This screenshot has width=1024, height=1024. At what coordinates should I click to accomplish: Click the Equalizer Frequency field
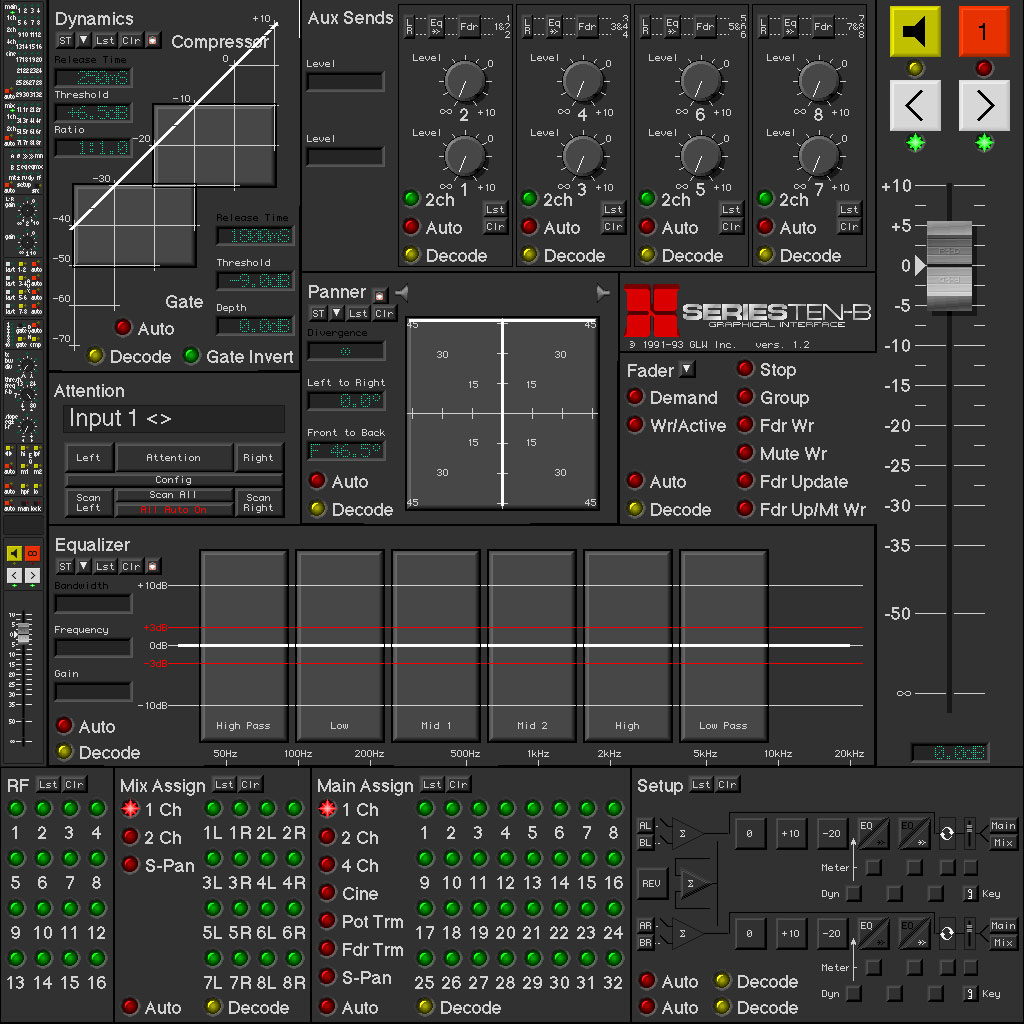click(93, 648)
